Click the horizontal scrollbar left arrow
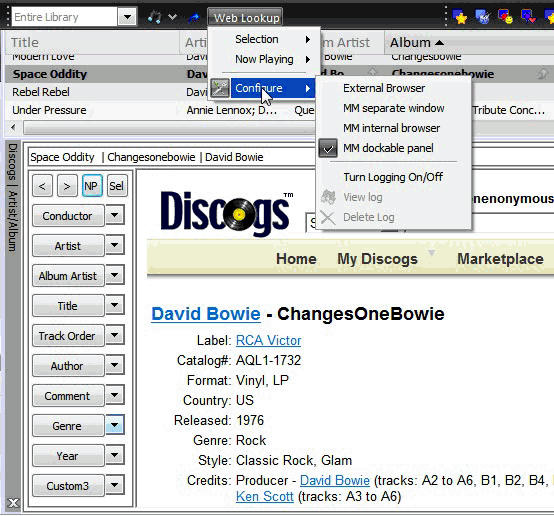The height and width of the screenshot is (516, 554). [x=13, y=127]
